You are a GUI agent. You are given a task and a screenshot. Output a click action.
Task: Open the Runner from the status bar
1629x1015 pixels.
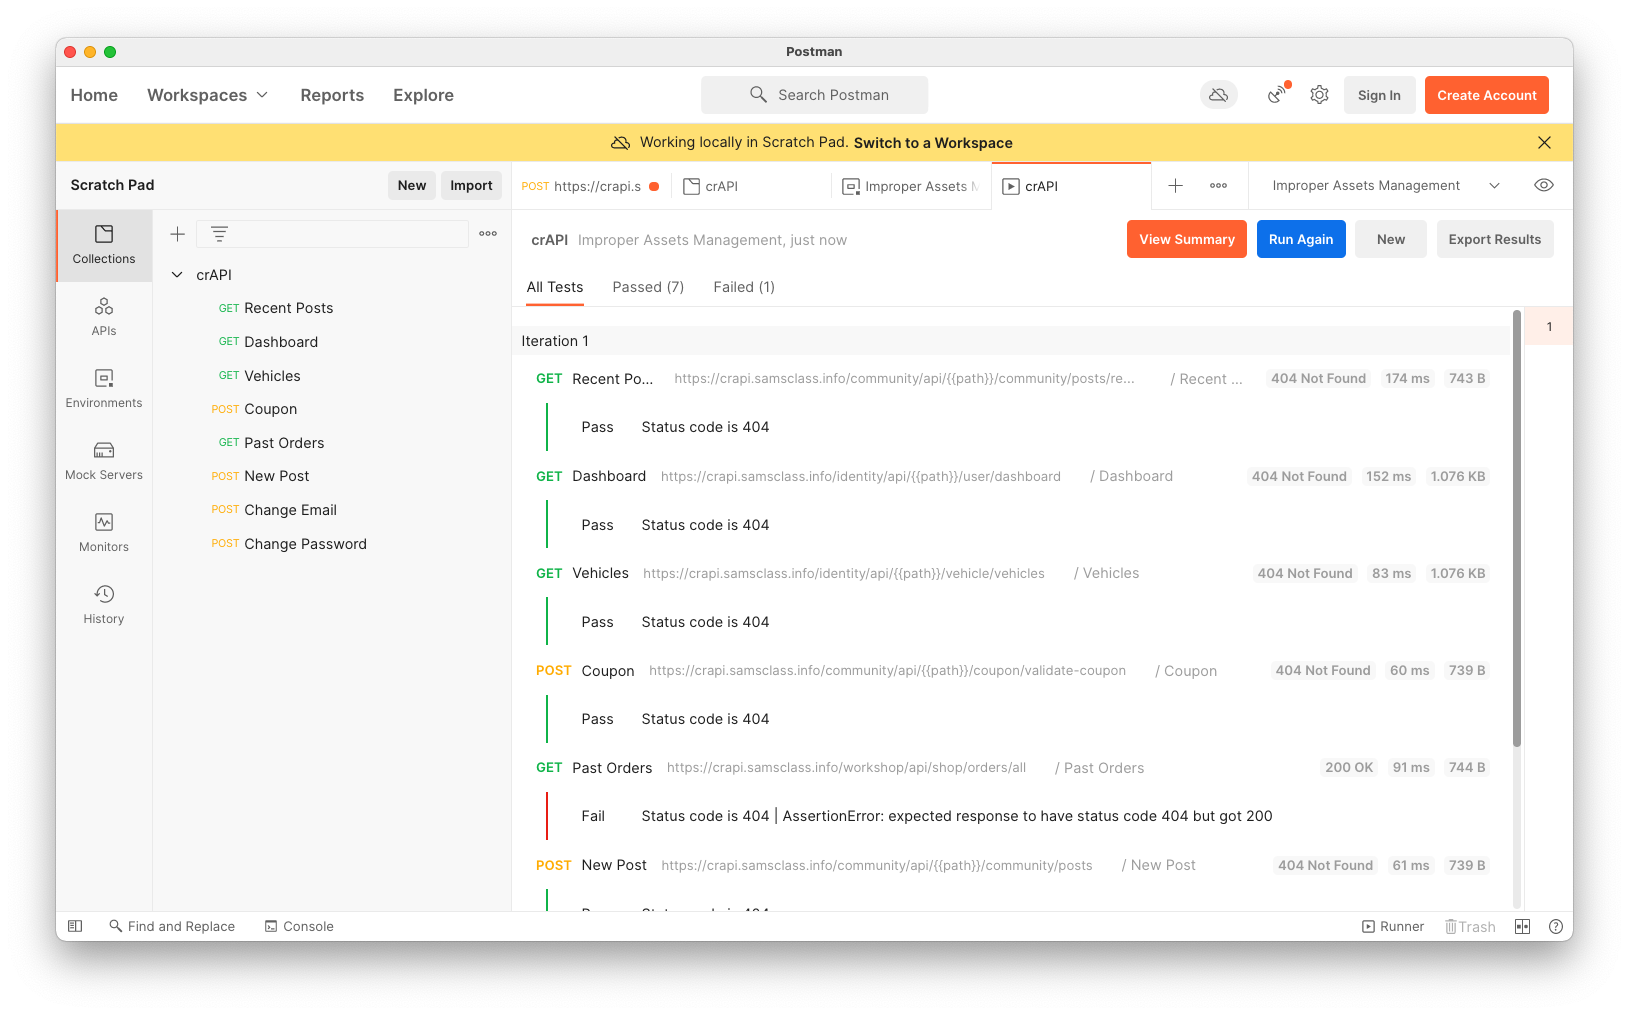(x=1393, y=927)
